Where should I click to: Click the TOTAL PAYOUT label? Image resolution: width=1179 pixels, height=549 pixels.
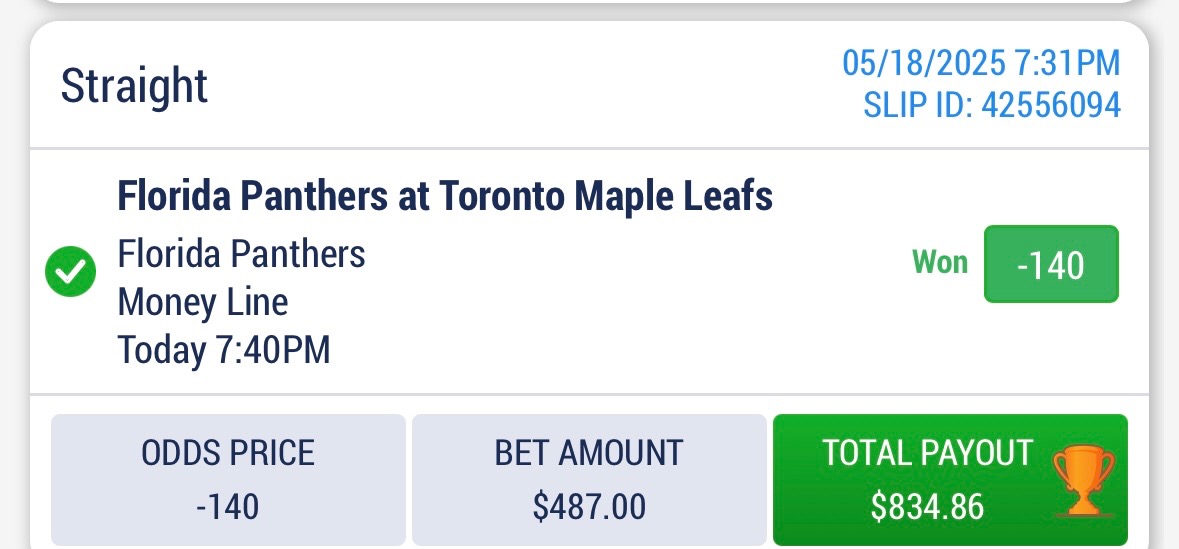[x=928, y=453]
